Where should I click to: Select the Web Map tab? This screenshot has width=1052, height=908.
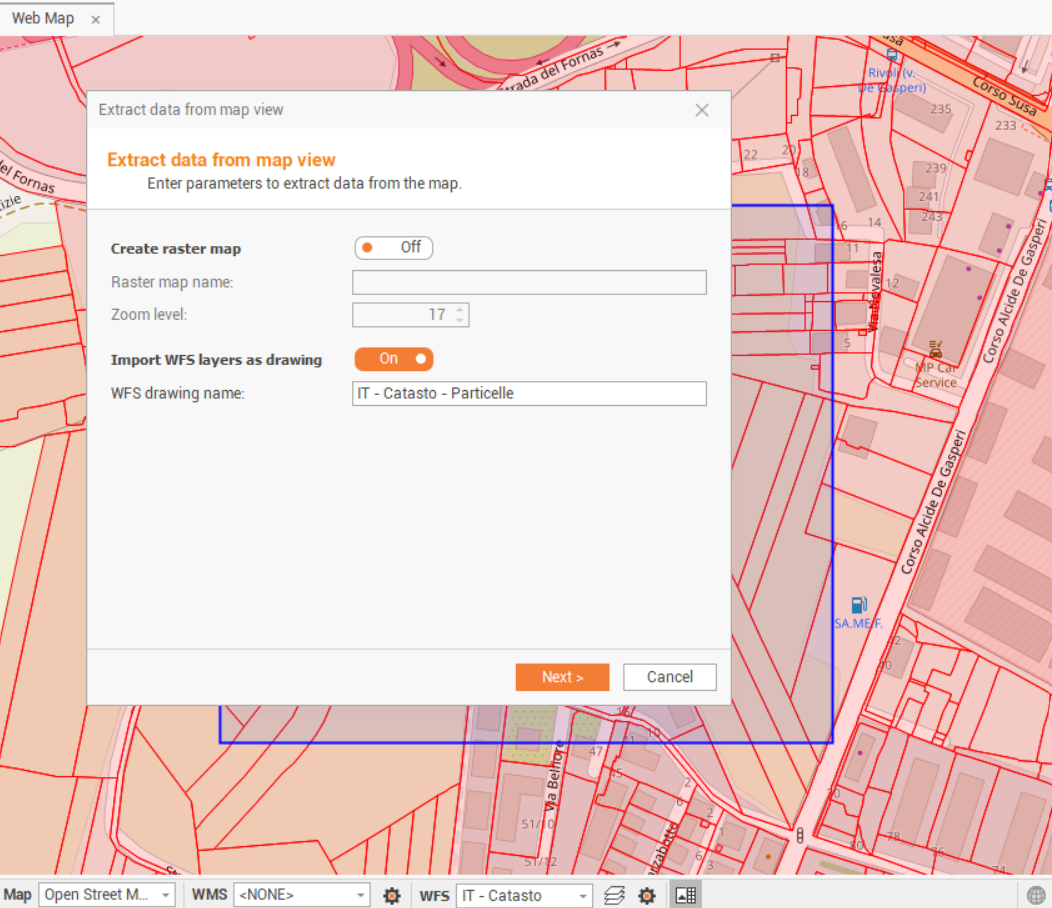43,19
